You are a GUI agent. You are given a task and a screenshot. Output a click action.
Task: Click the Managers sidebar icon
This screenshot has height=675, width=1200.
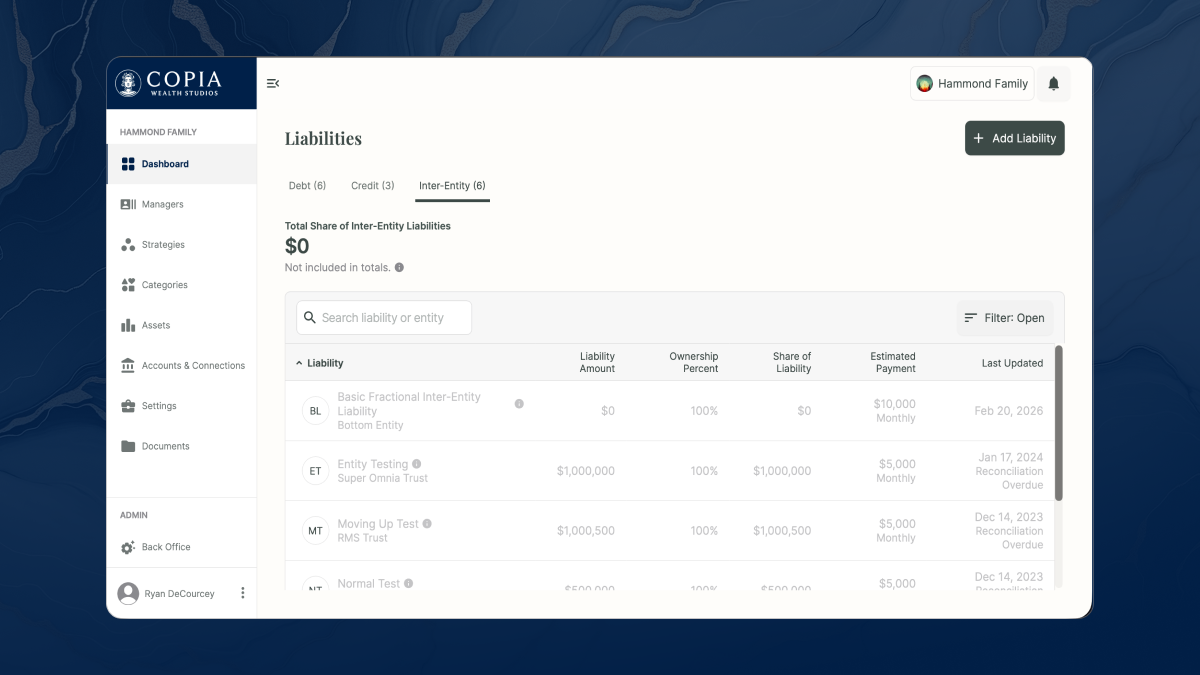point(128,204)
